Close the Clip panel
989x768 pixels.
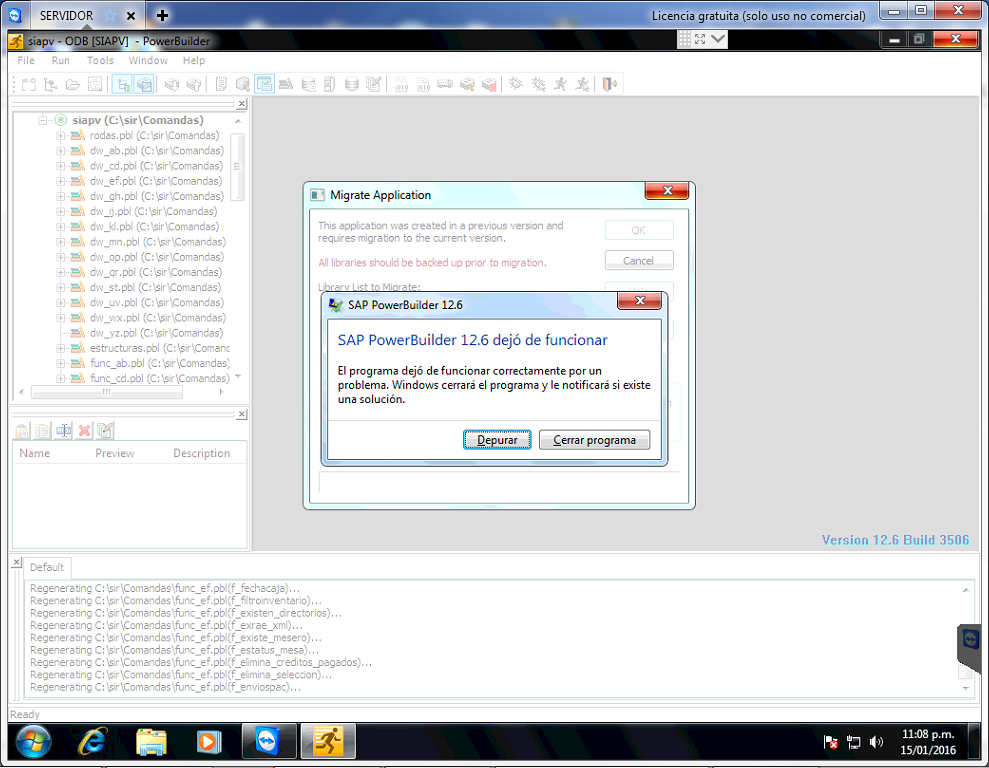coord(242,414)
